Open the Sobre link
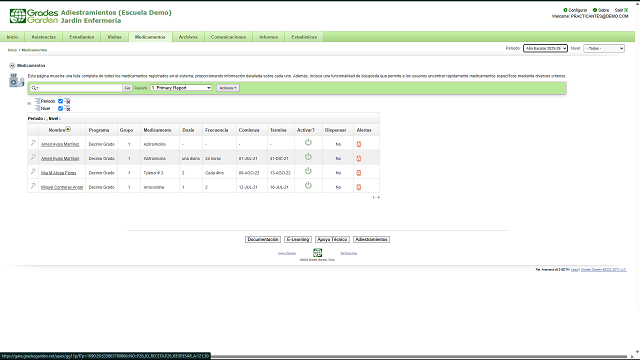 604,10
